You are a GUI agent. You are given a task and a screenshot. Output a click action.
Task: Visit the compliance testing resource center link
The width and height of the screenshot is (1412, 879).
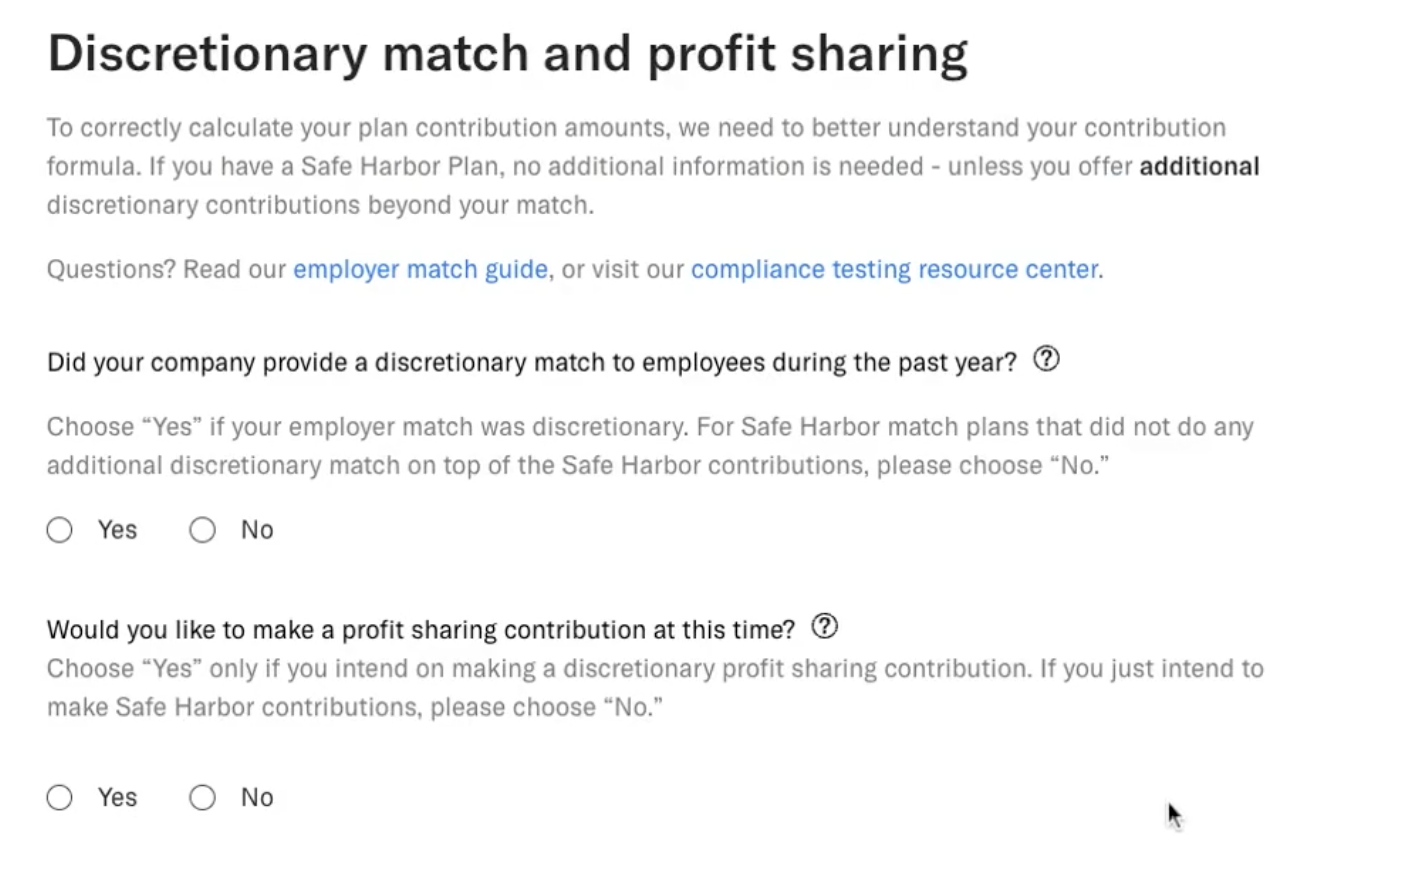pos(894,269)
